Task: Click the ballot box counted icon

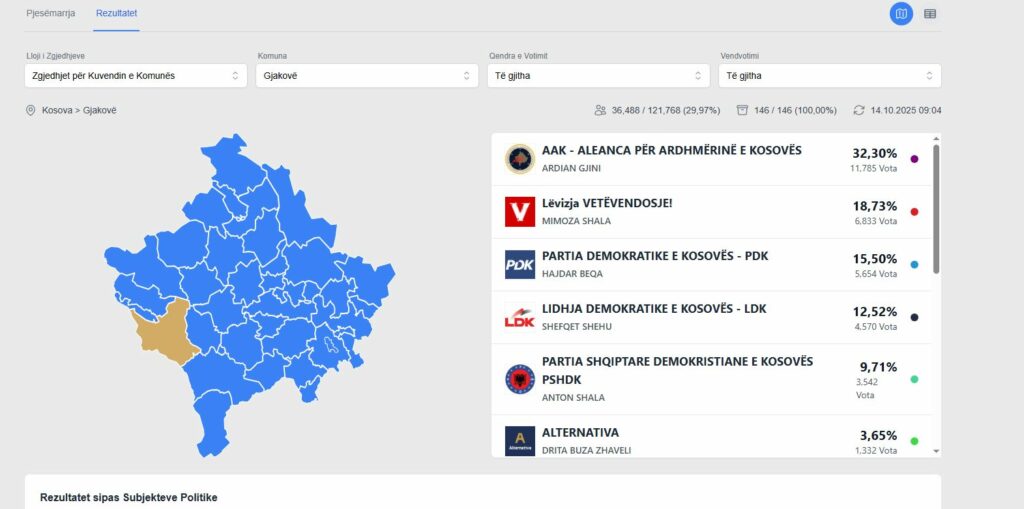Action: click(742, 110)
